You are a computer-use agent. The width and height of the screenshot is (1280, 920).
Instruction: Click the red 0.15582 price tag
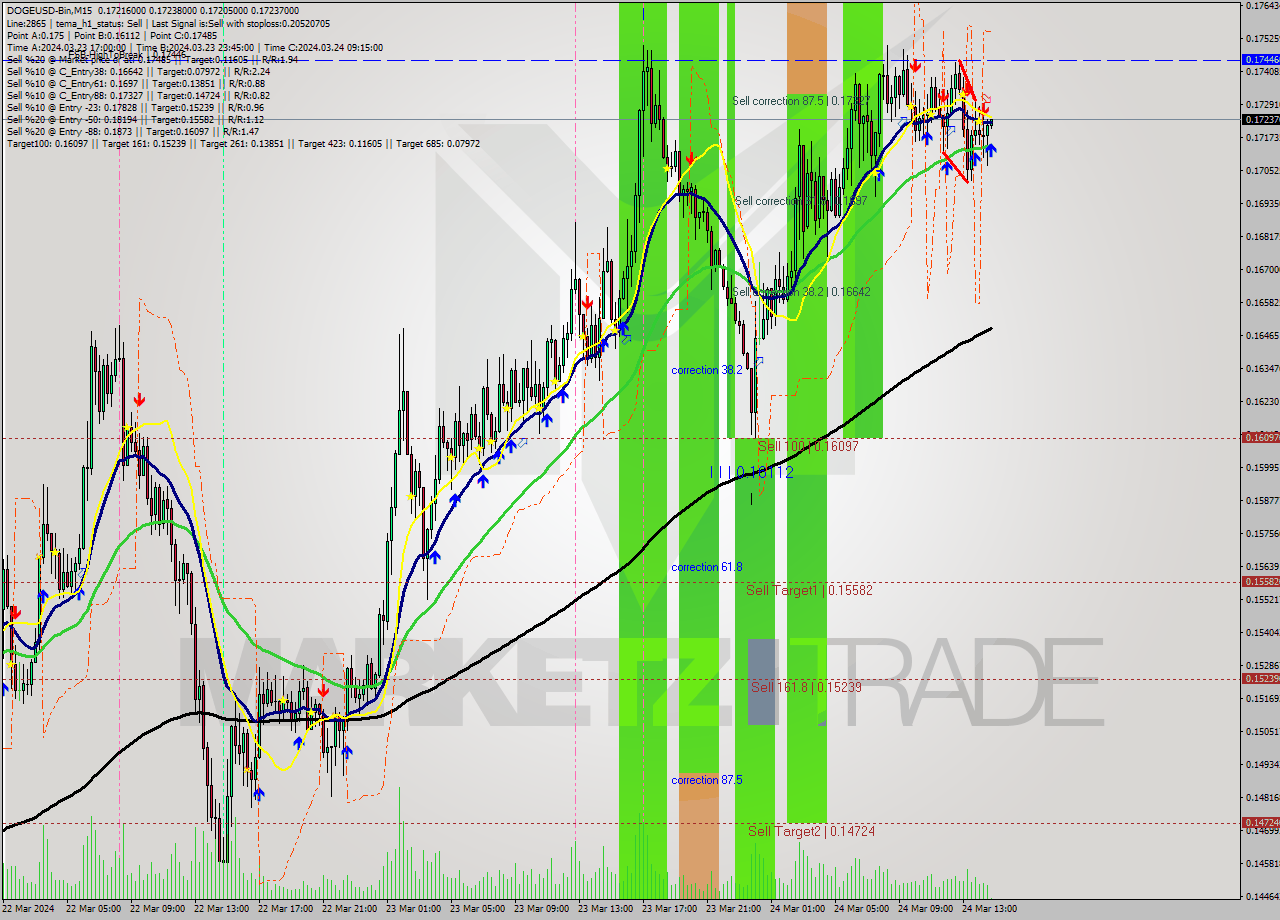pyautogui.click(x=1259, y=581)
